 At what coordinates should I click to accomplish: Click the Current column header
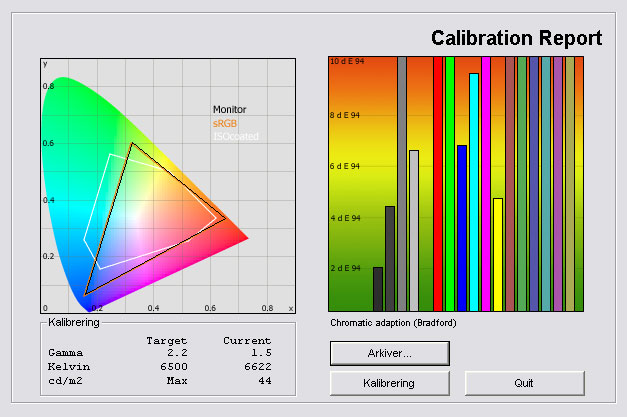click(247, 341)
